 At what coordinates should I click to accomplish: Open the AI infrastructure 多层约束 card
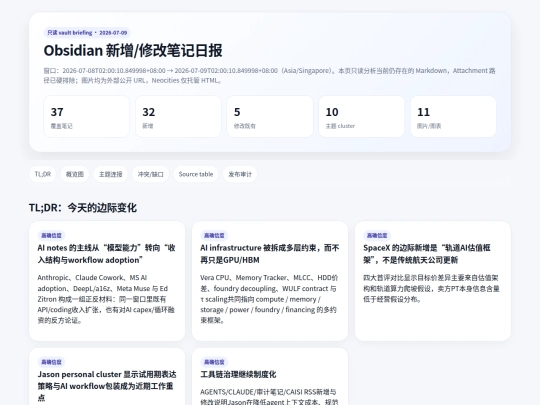(270, 281)
